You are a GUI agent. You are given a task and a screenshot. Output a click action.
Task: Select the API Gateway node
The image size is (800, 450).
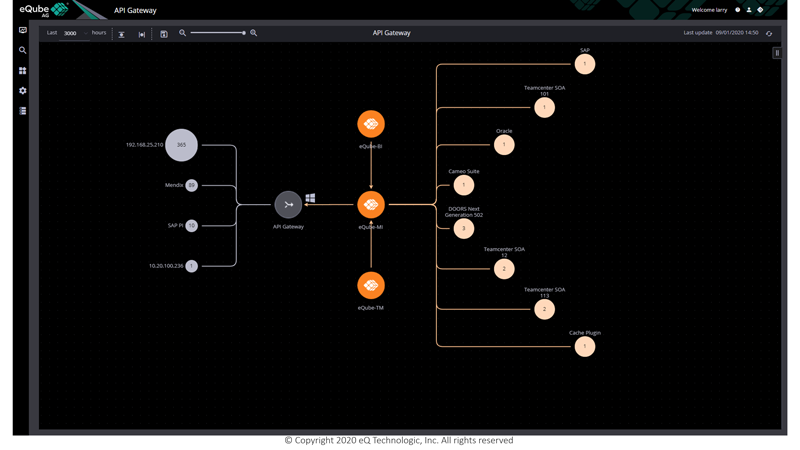[288, 205]
